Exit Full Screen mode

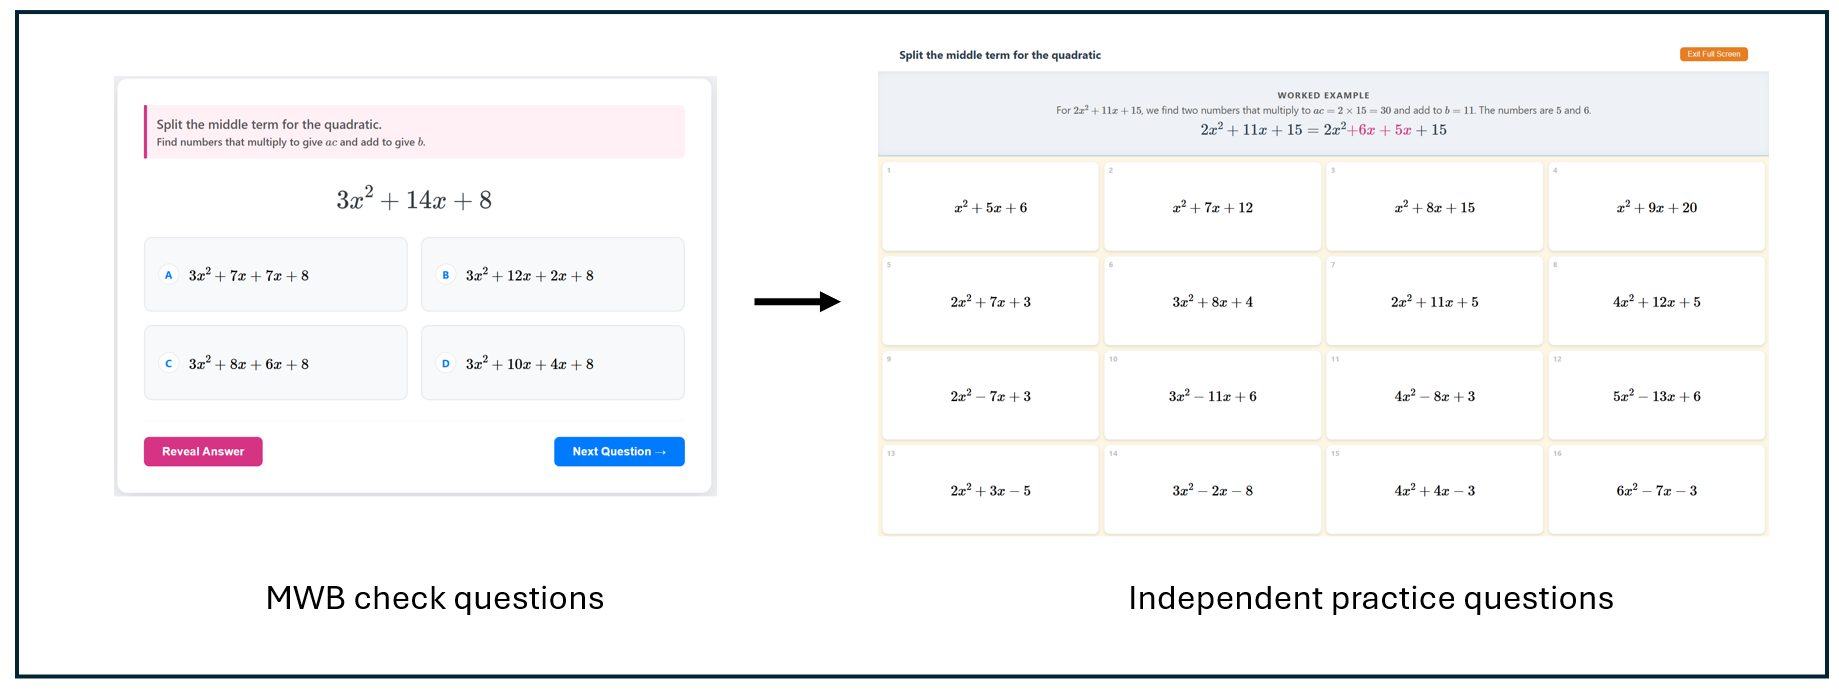[x=1714, y=54]
